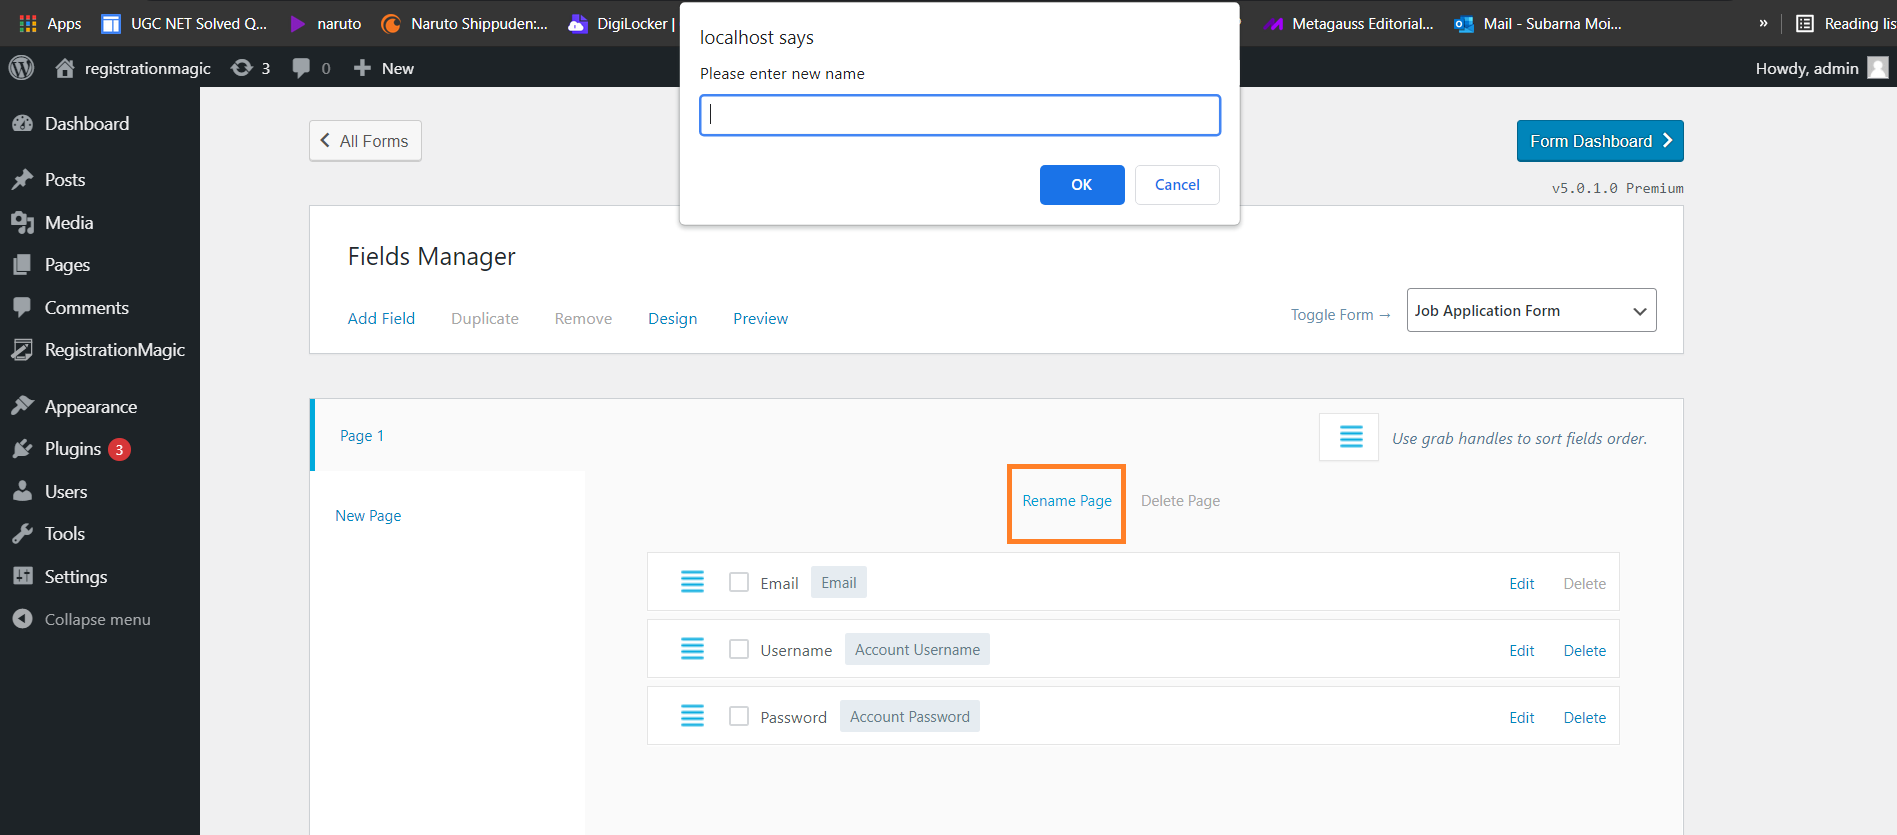
Task: Expand the bookmarks overflow chevron
Action: coord(1763,23)
